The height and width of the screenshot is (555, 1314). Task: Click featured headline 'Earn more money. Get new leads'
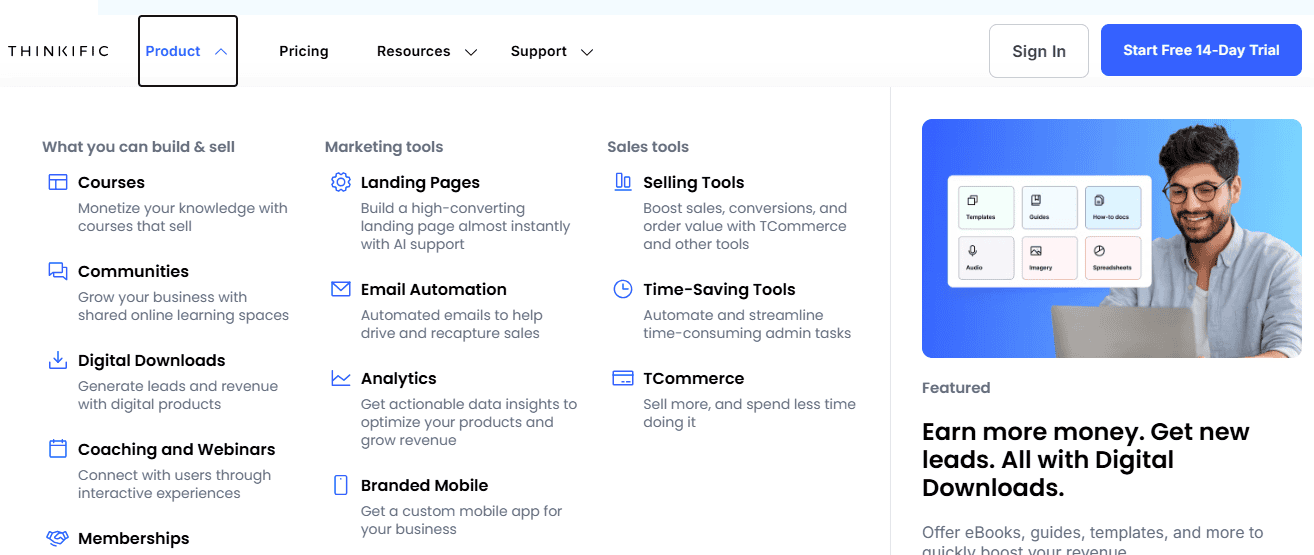[1086, 460]
